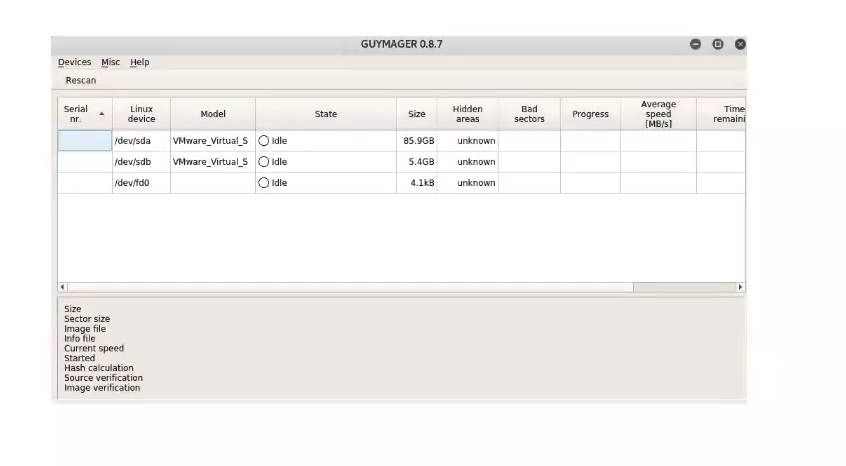Click the Started info label
Screen dimensions: 846x466
(79, 358)
